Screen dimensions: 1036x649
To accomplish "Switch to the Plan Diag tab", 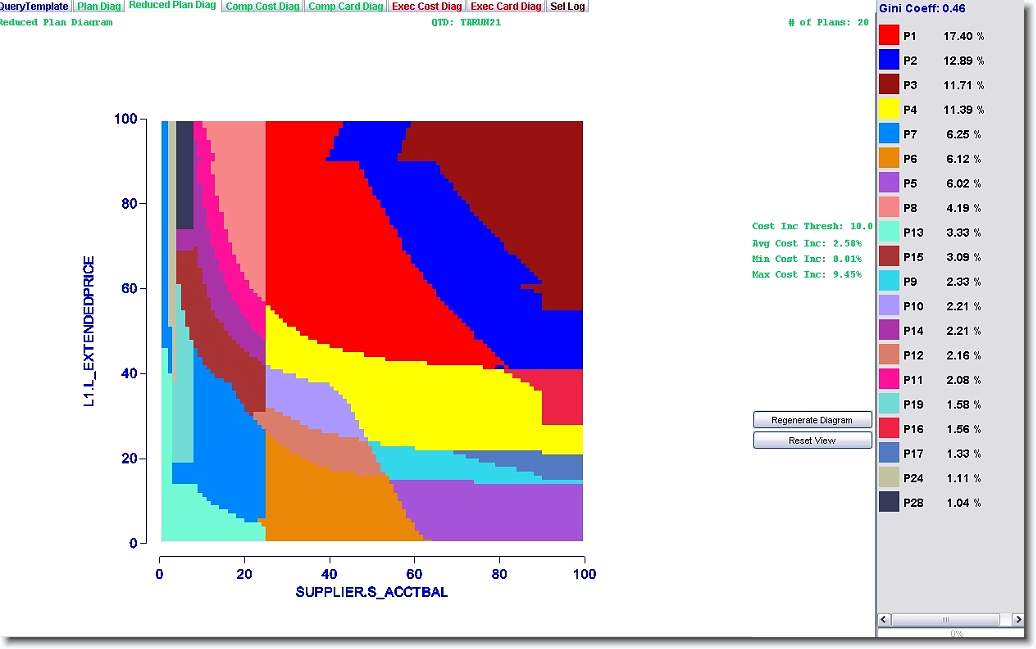I will tap(99, 6).
